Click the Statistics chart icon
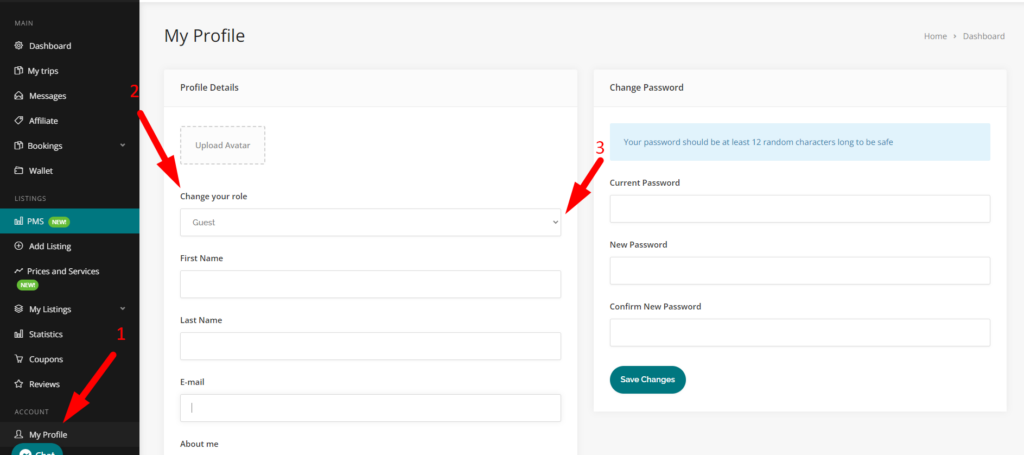This screenshot has width=1024, height=455. pyautogui.click(x=19, y=334)
